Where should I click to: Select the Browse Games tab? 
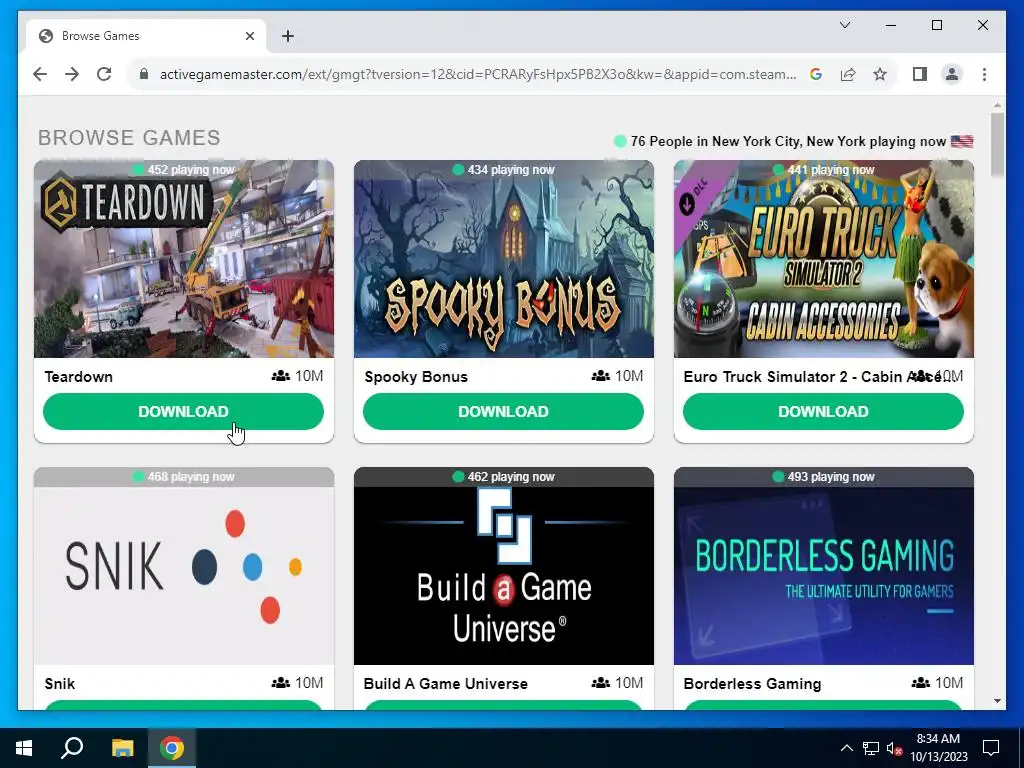[146, 36]
